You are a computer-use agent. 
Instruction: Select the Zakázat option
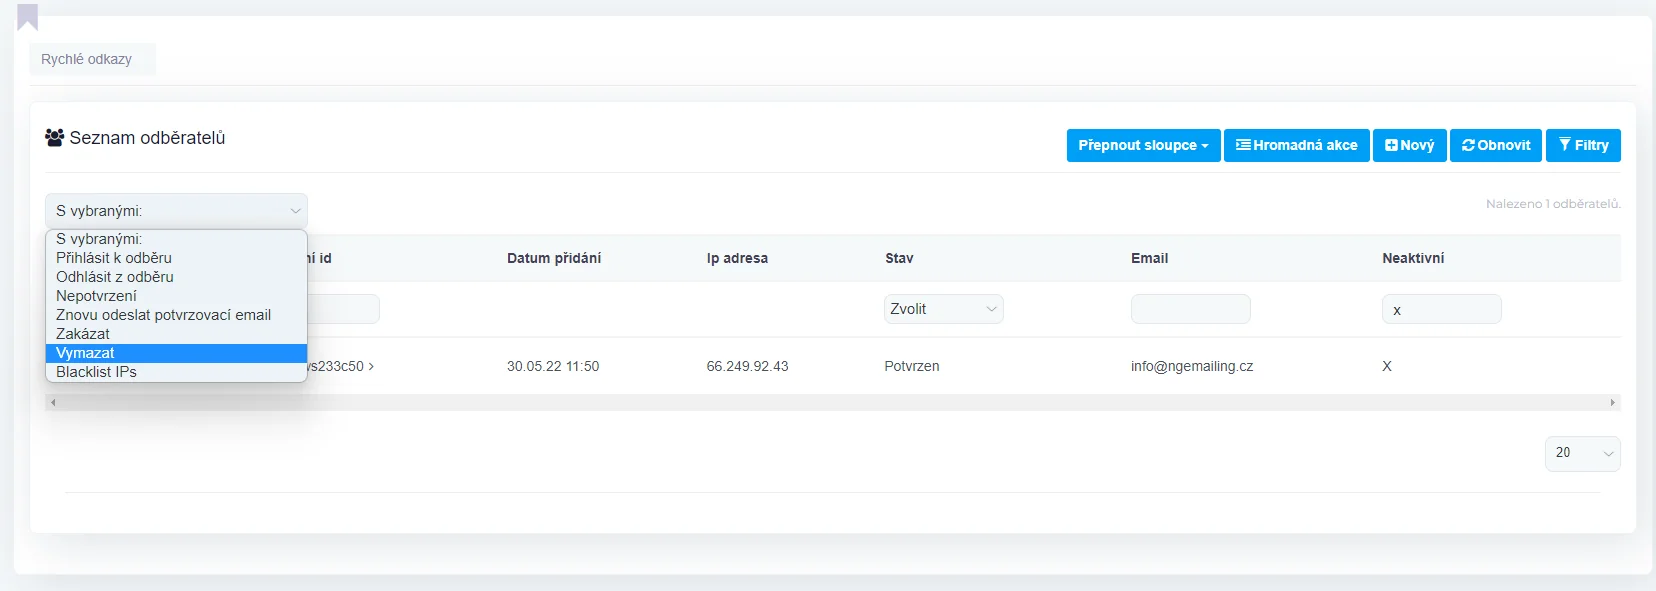click(83, 334)
